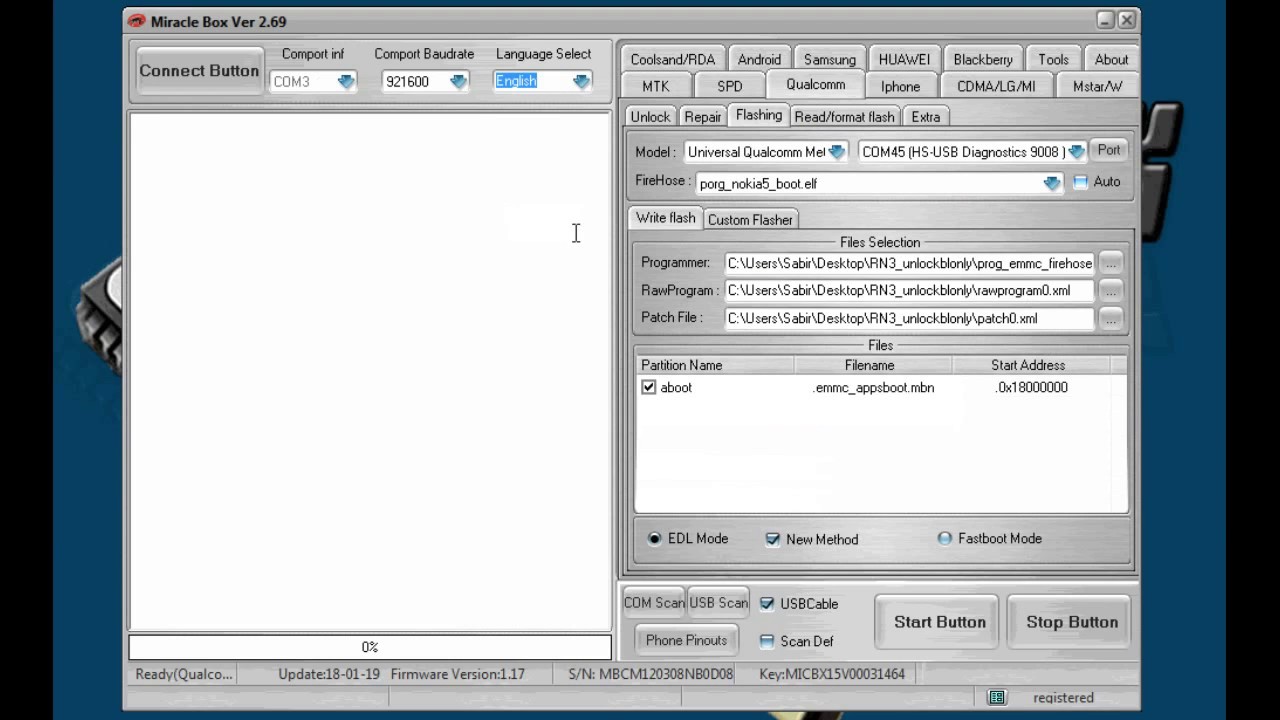Open the Read/format flash sub-tab
Image resolution: width=1280 pixels, height=720 pixels.
[x=844, y=117]
